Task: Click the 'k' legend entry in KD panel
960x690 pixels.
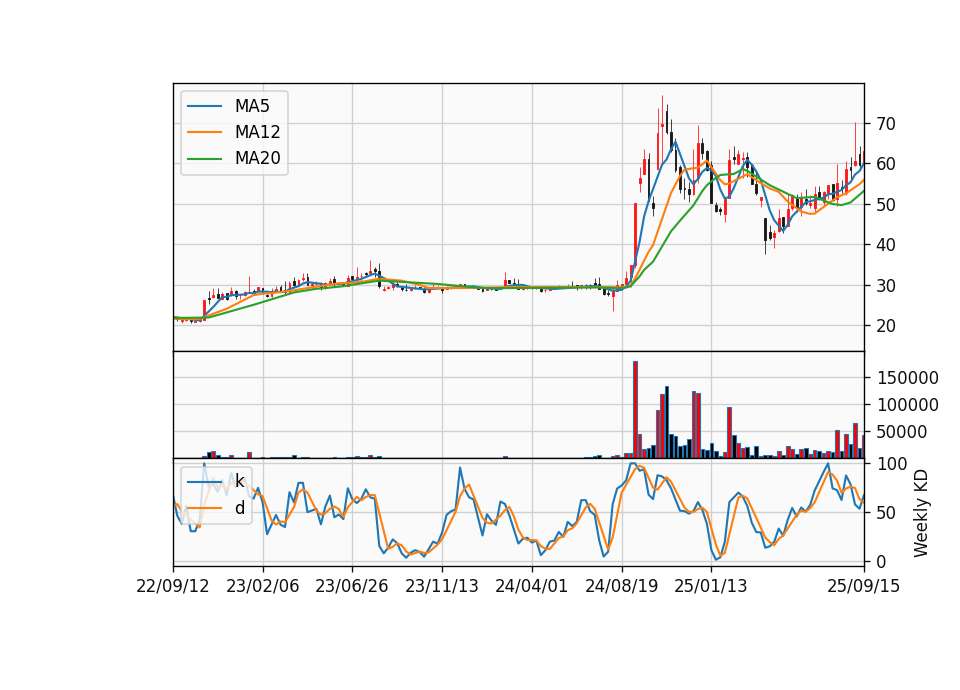Action: [239, 481]
